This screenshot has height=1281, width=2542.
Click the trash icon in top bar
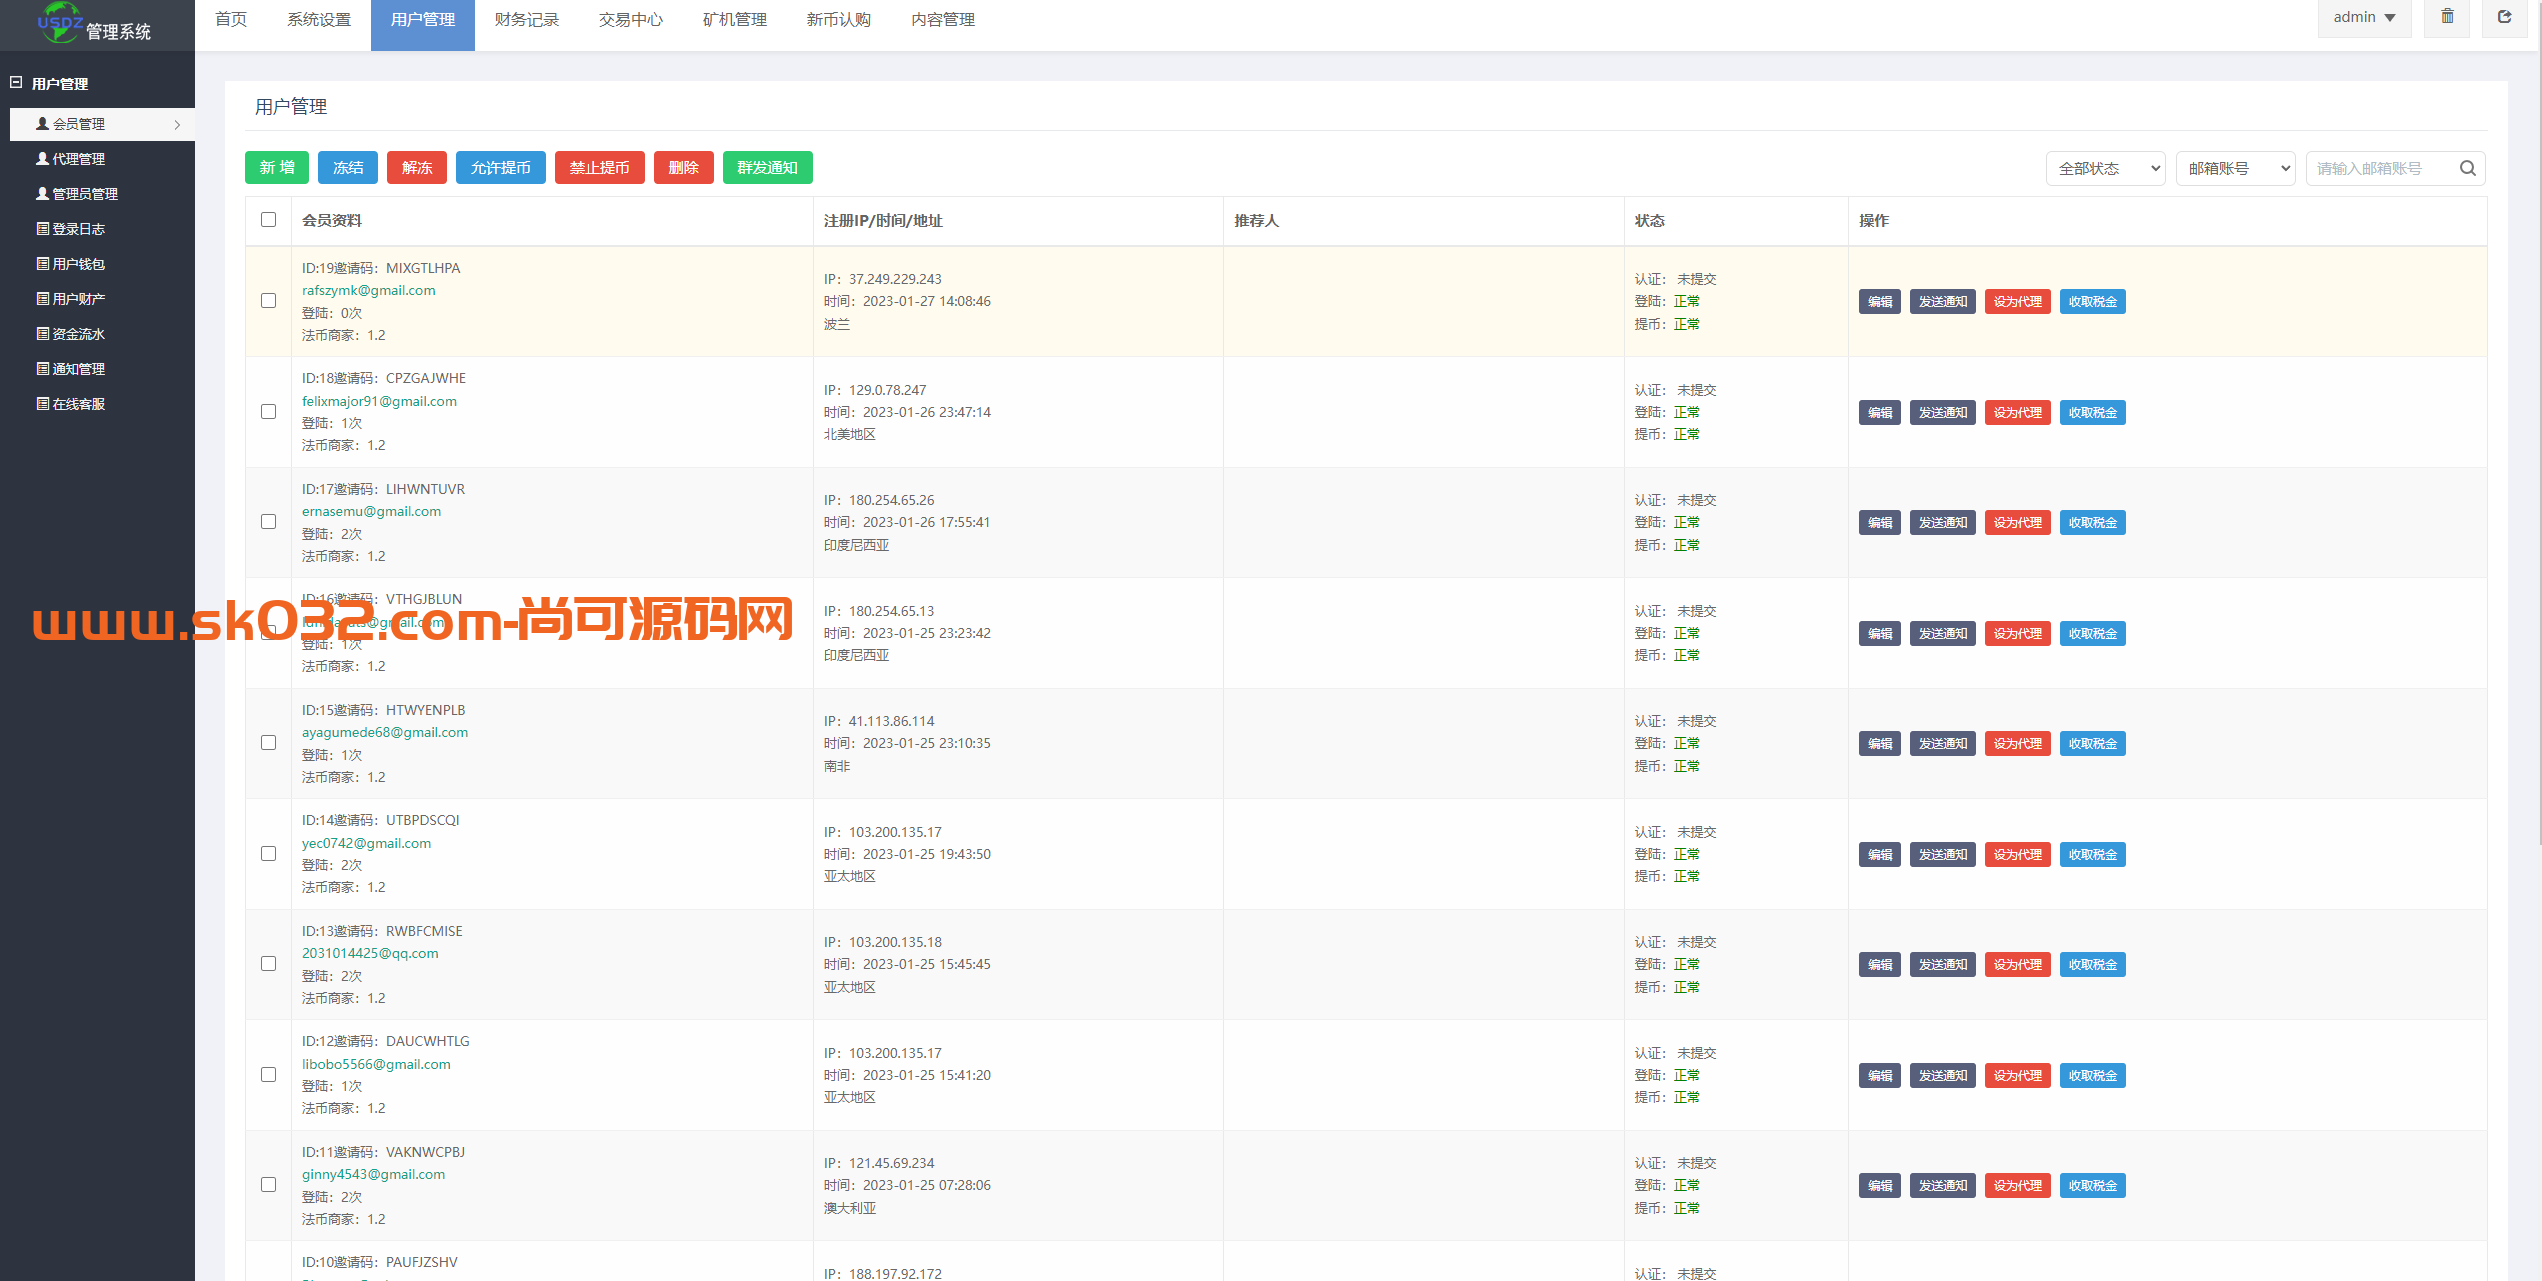[x=2447, y=17]
